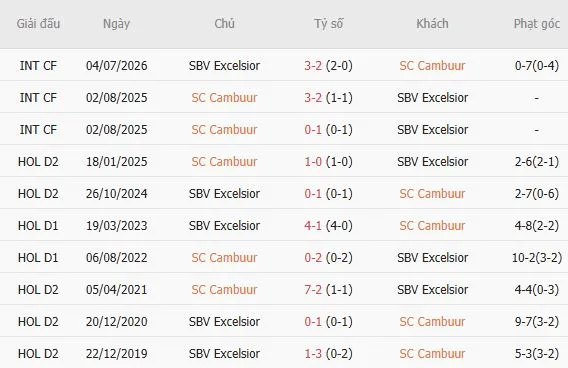This screenshot has height=368, width=568.
Task: Open SC Cambuur in 20/12/2020 row
Action: click(x=432, y=322)
